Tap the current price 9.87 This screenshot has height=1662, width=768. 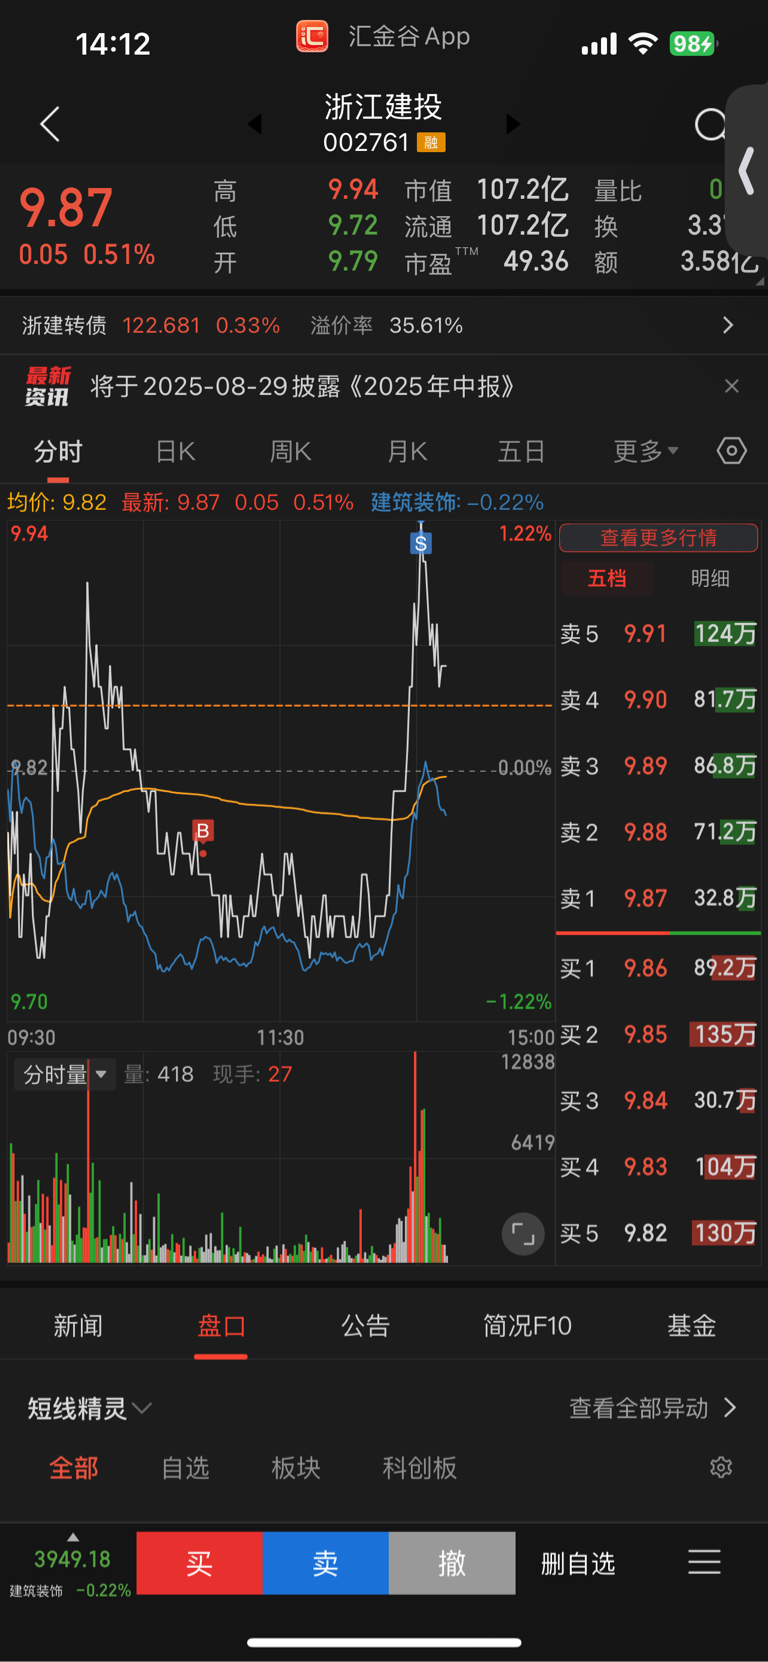point(66,208)
